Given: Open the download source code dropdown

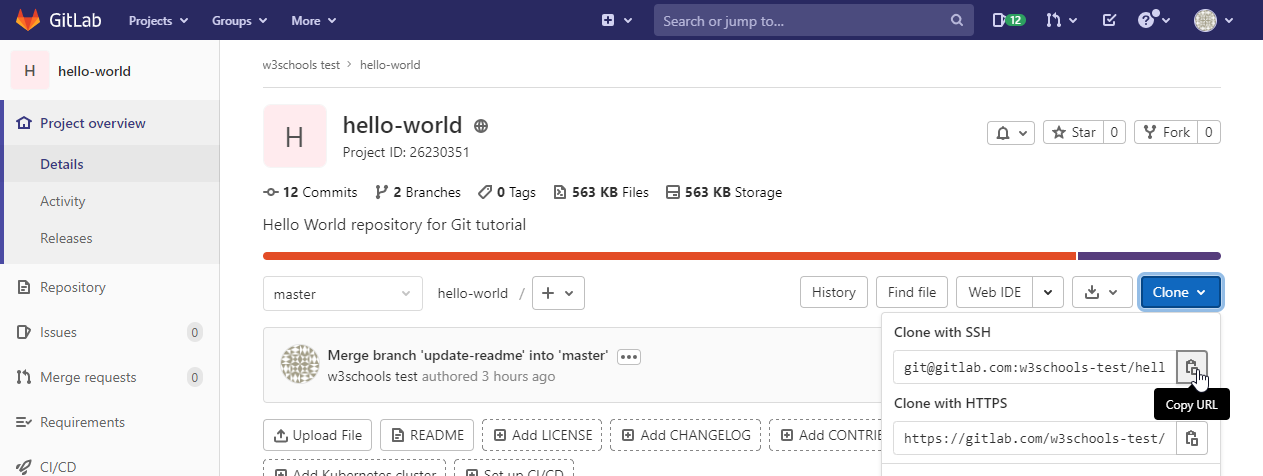Looking at the screenshot, I should click(x=1101, y=292).
